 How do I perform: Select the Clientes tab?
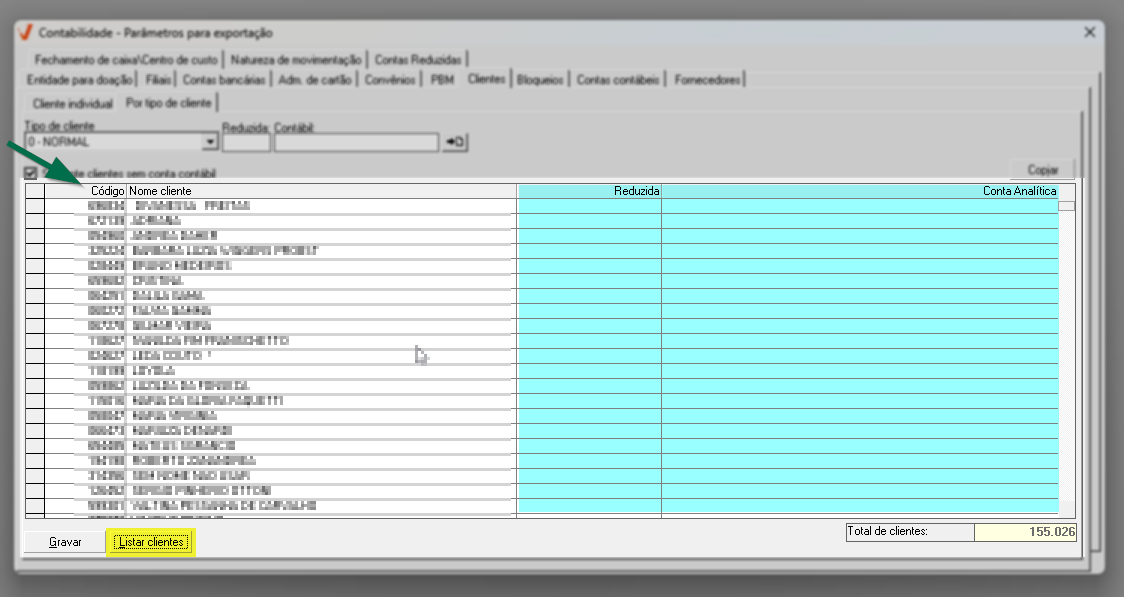tap(487, 79)
